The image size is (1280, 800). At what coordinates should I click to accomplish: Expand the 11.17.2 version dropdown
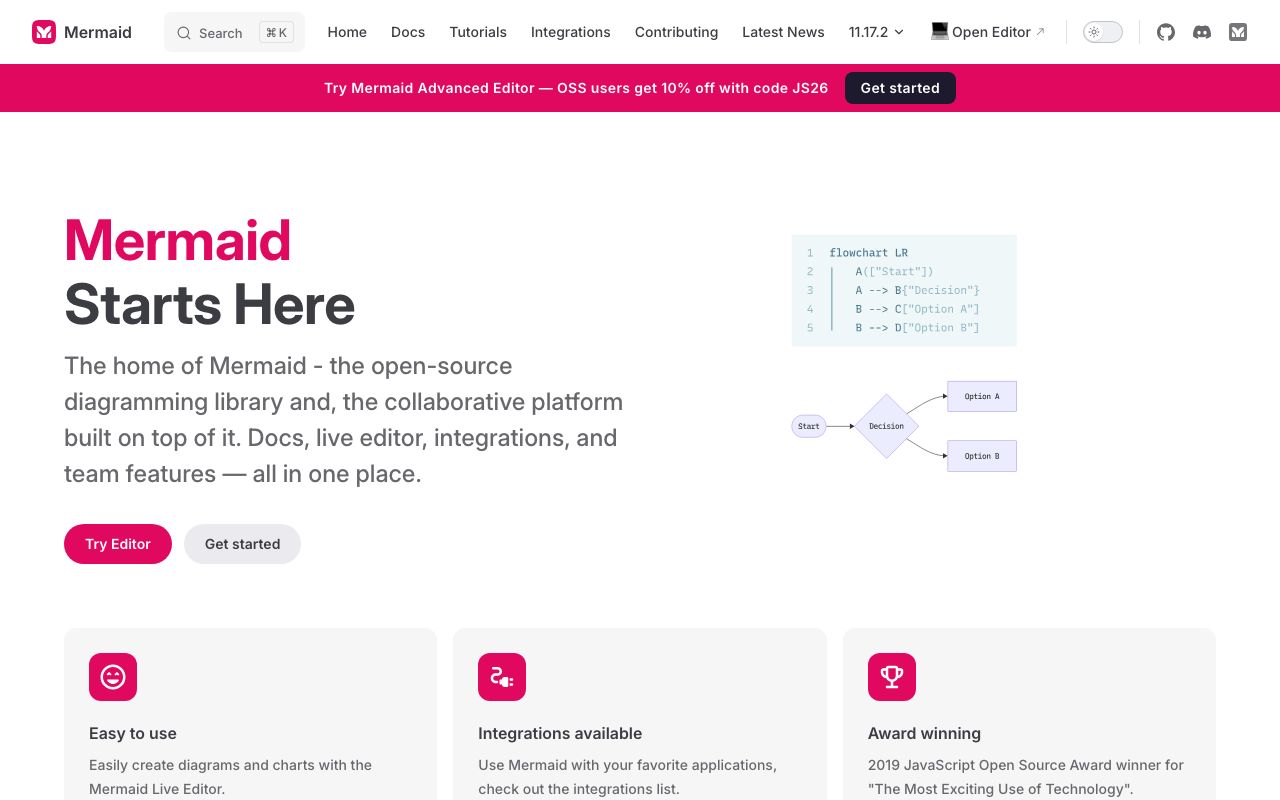877,32
